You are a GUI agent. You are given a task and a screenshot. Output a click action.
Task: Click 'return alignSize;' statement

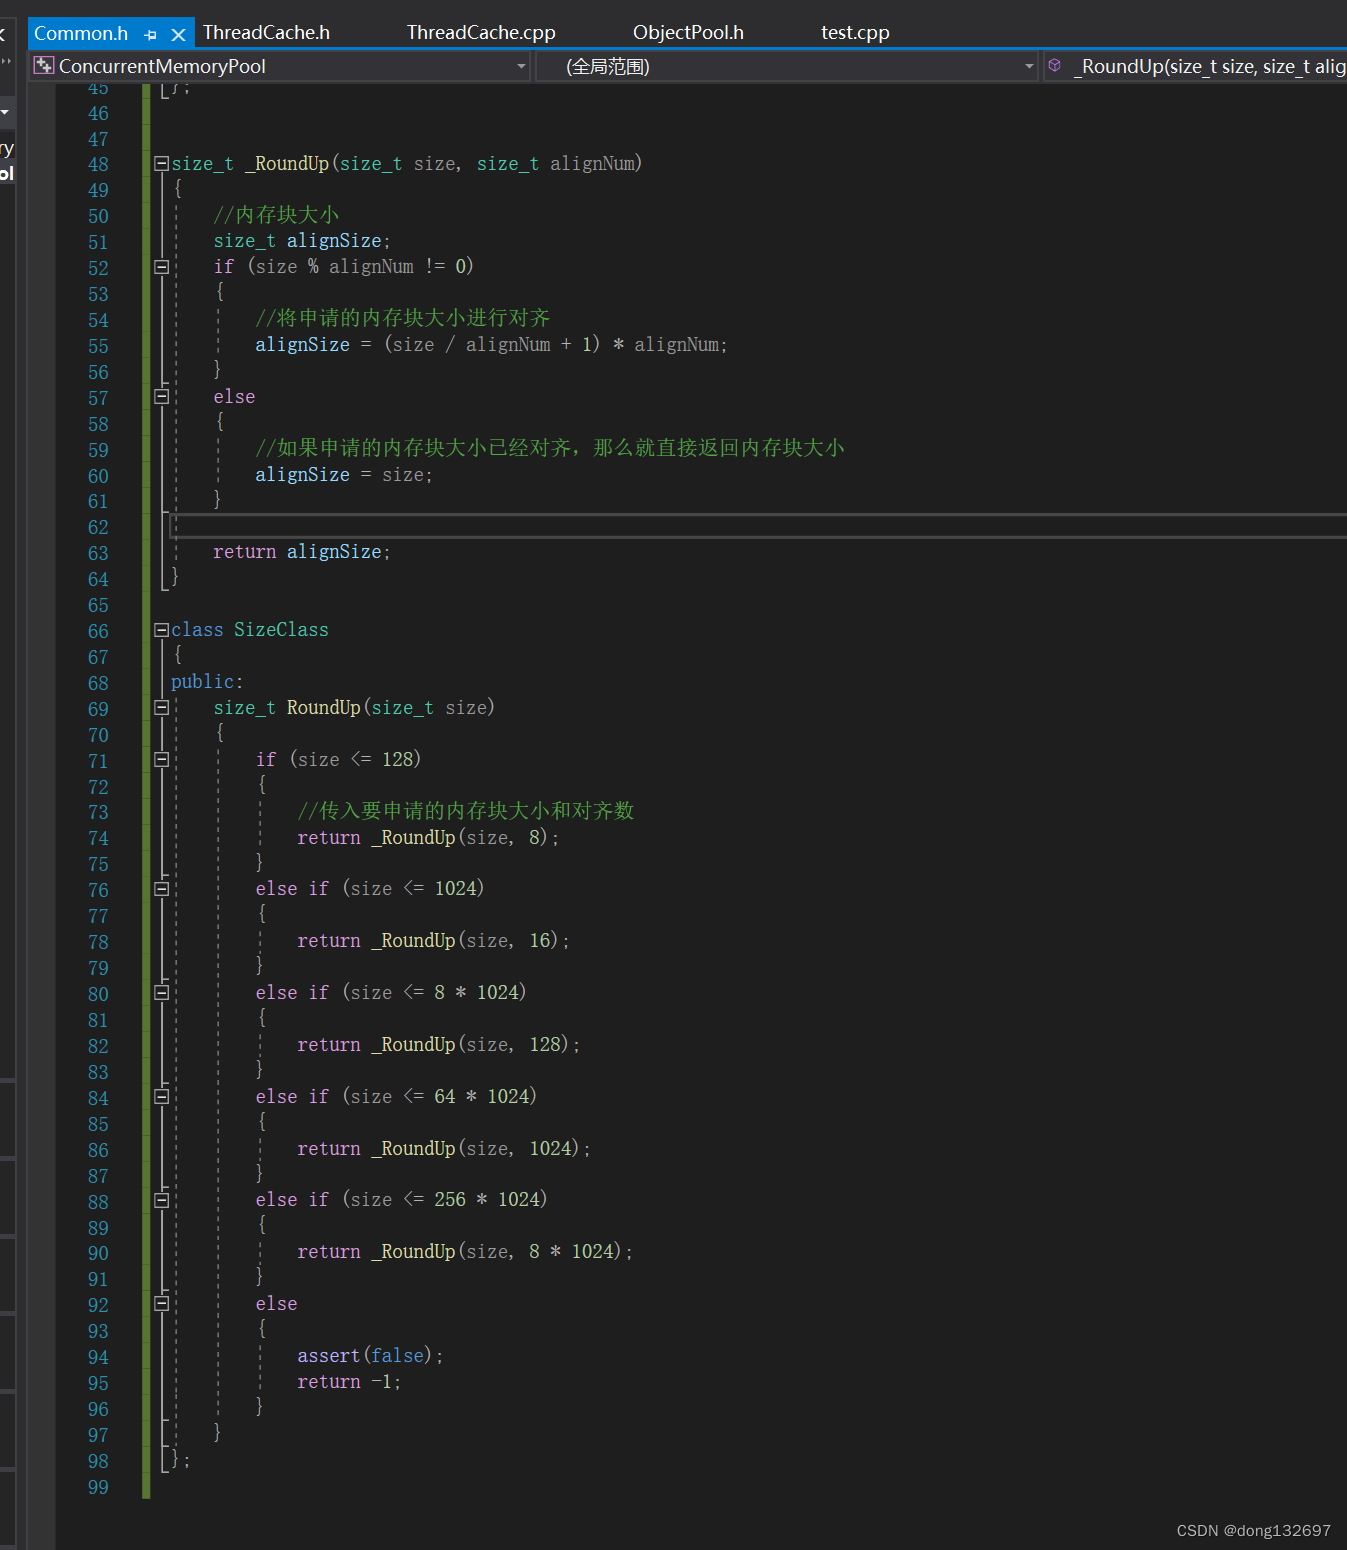point(302,552)
